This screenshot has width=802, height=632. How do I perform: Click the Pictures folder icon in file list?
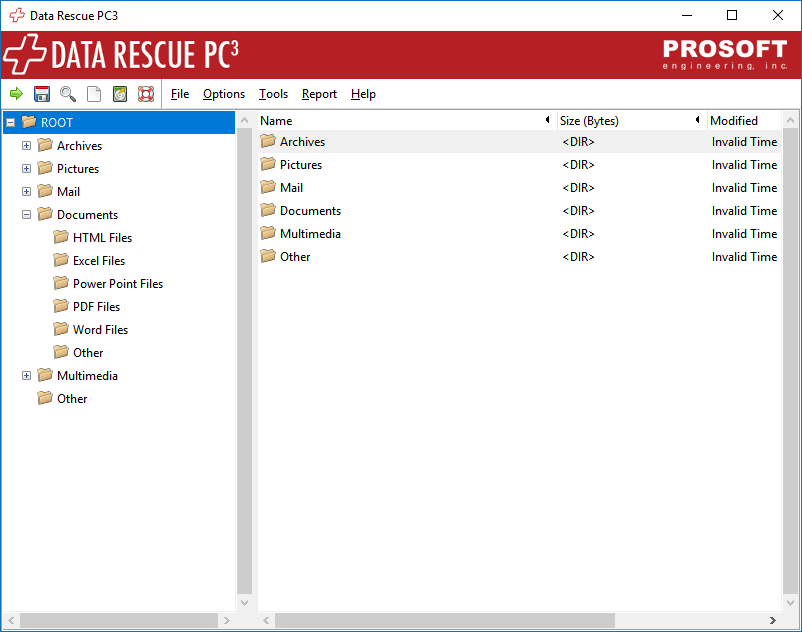click(x=268, y=164)
